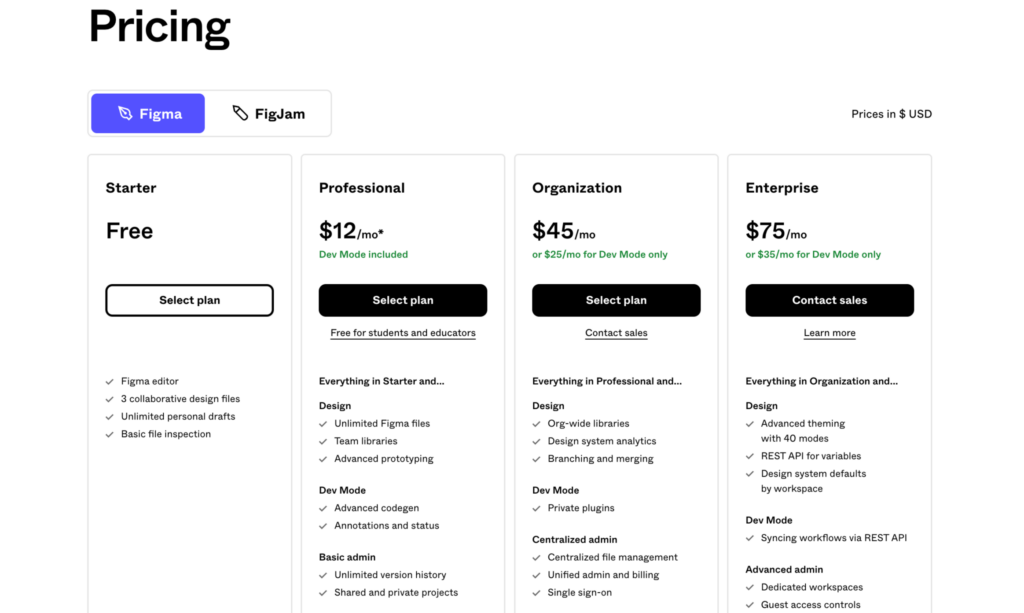Click checkmark icon beside Figma editor

coord(110,381)
